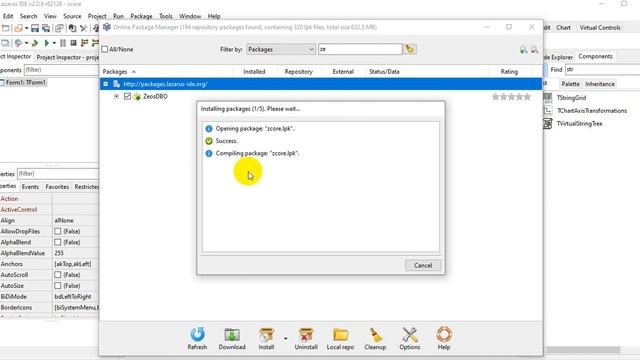
Task: Click the Components filter field in Object Inspector
Action: click(61, 70)
